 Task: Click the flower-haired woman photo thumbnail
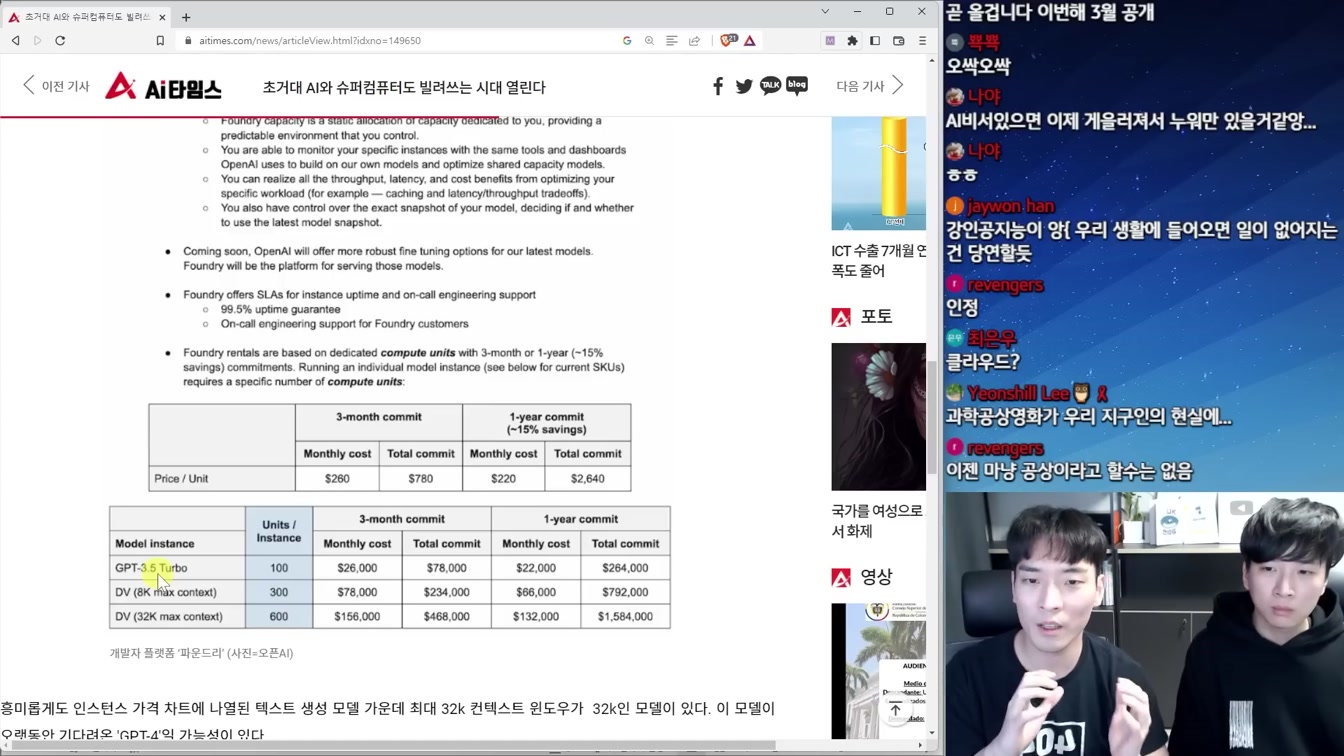879,417
